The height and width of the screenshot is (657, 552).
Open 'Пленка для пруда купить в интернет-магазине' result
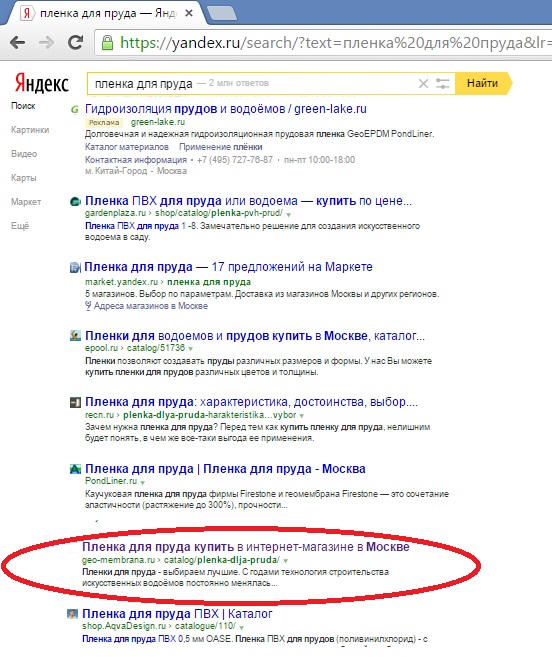[246, 547]
